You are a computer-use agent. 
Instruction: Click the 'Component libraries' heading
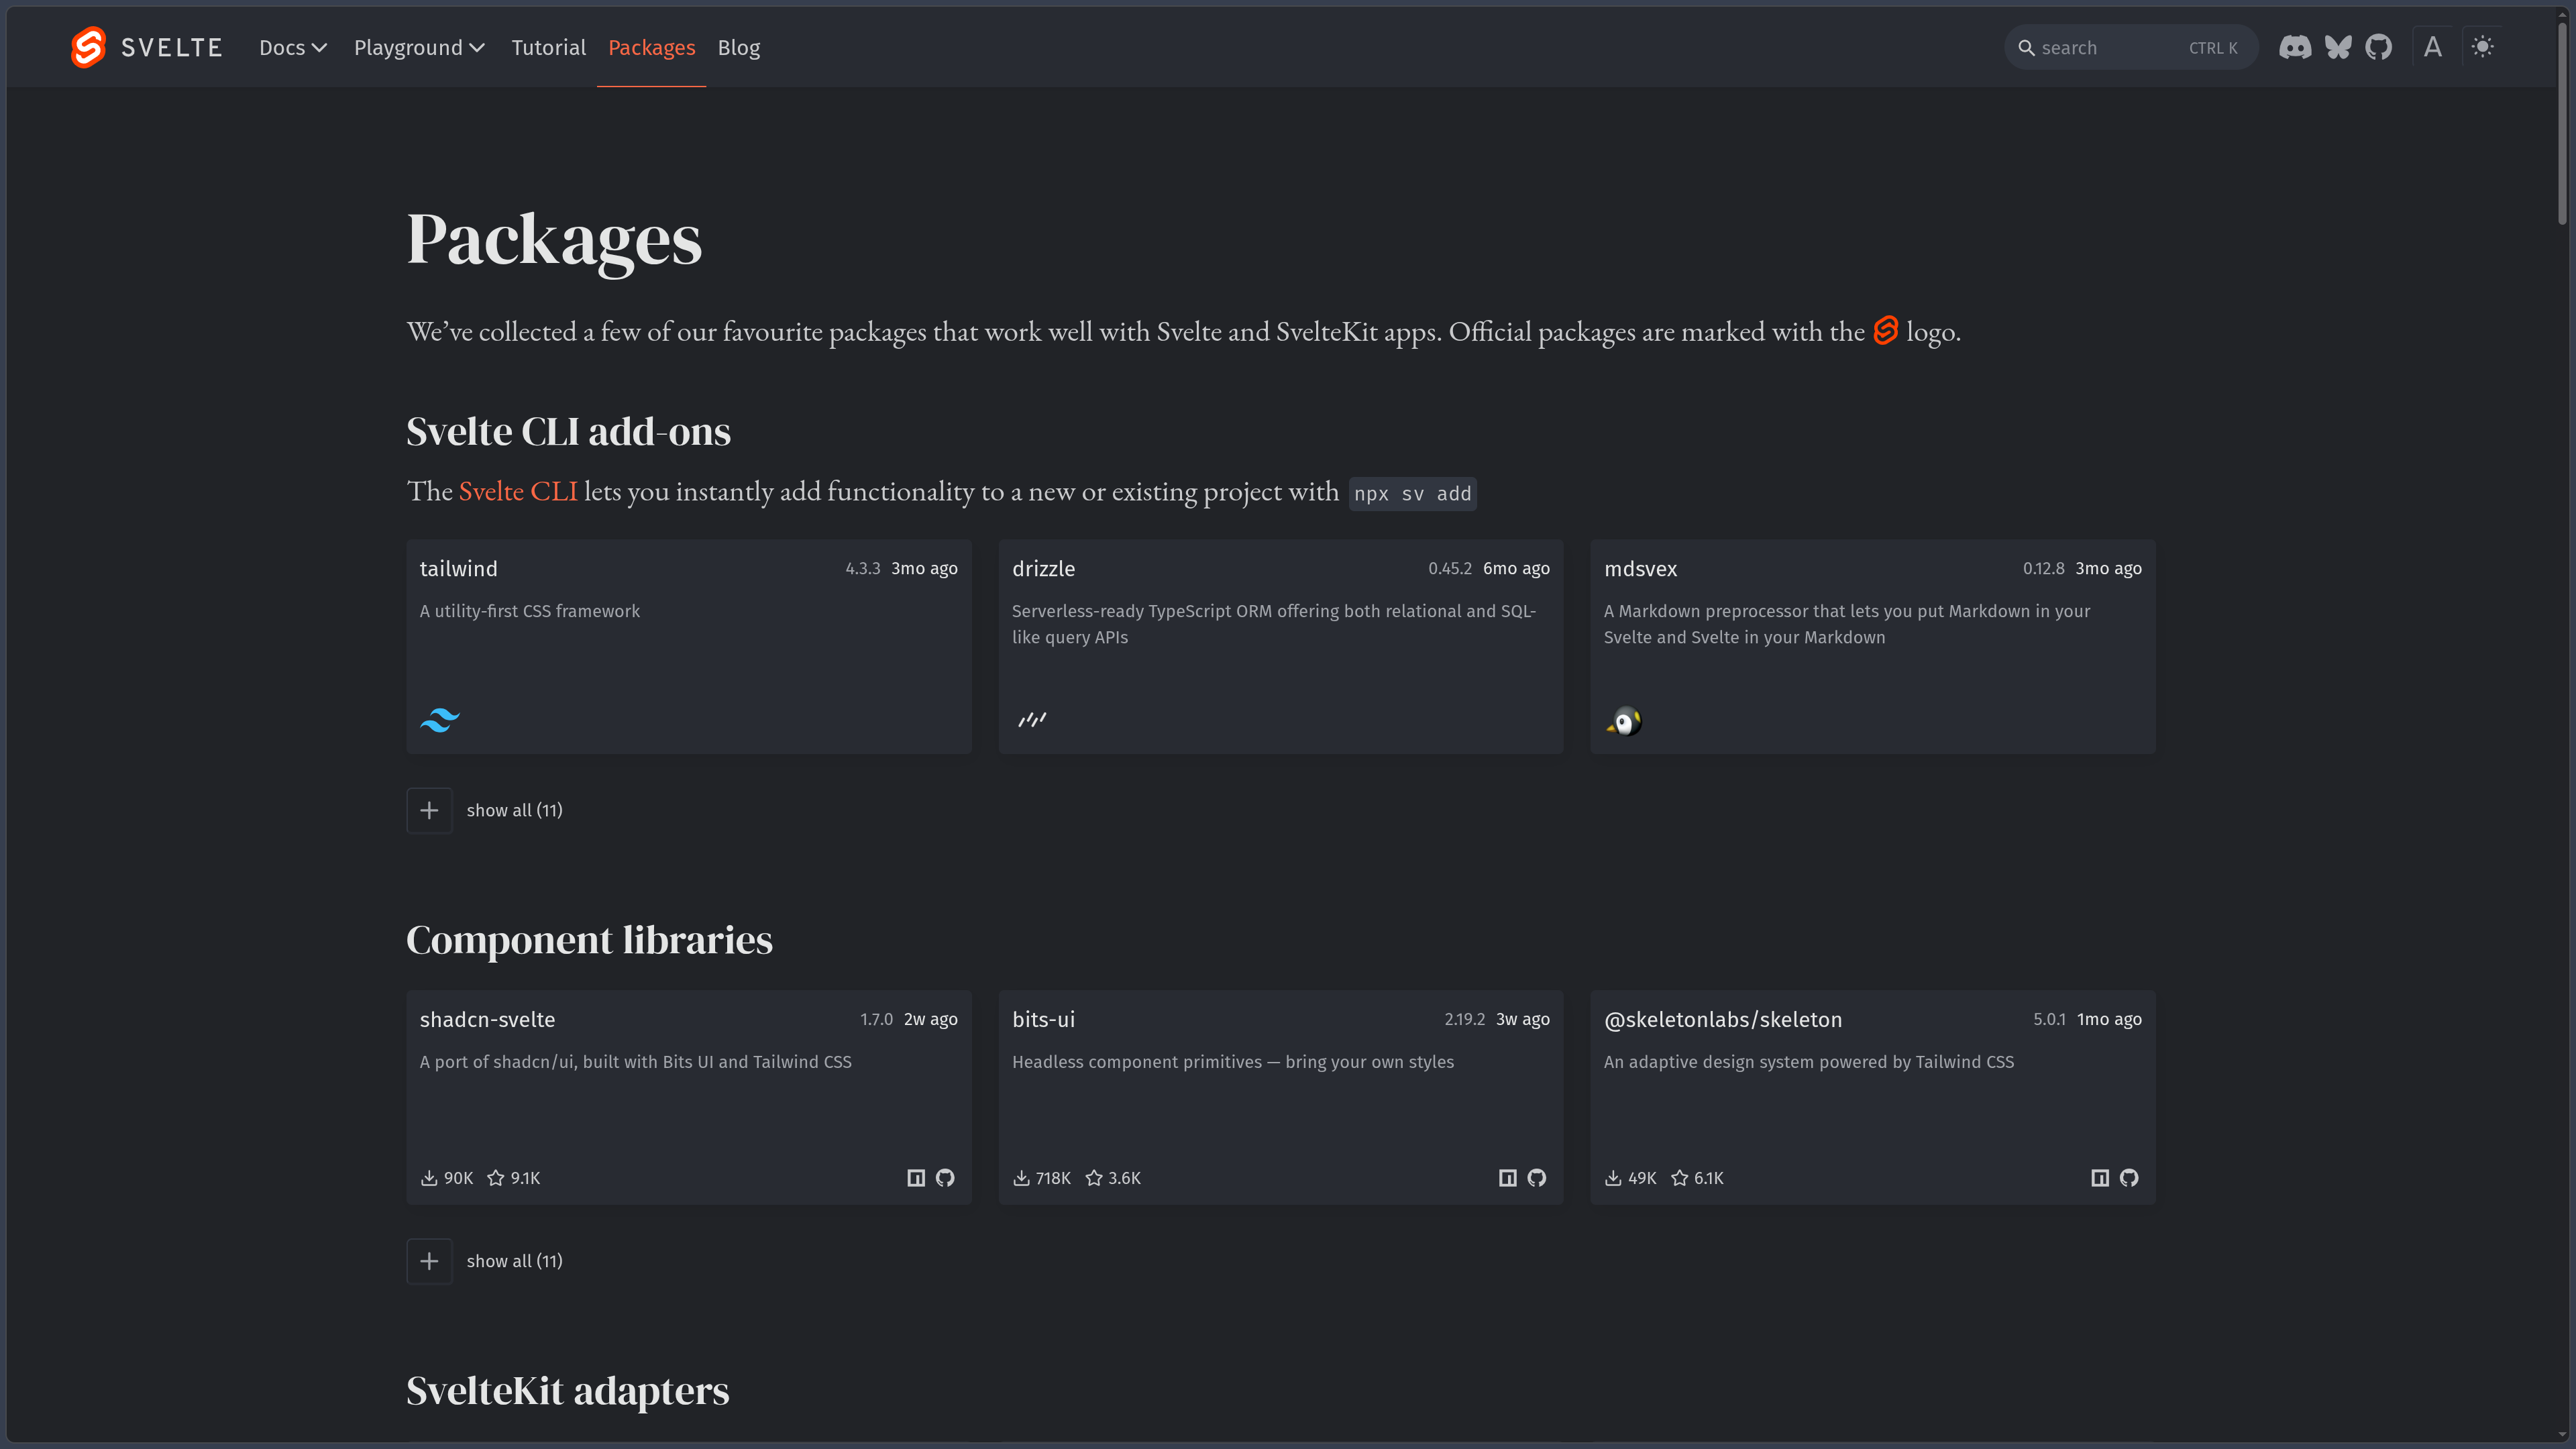(589, 939)
